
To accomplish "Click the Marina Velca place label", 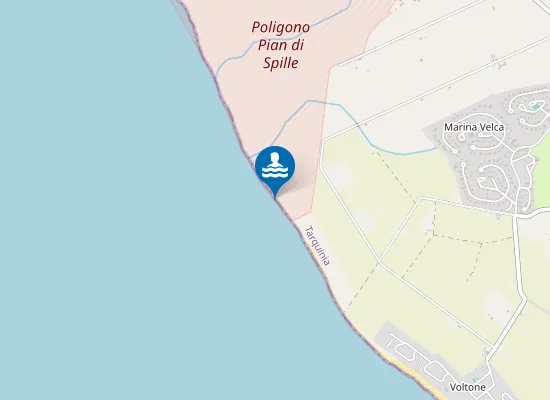I will [x=474, y=127].
